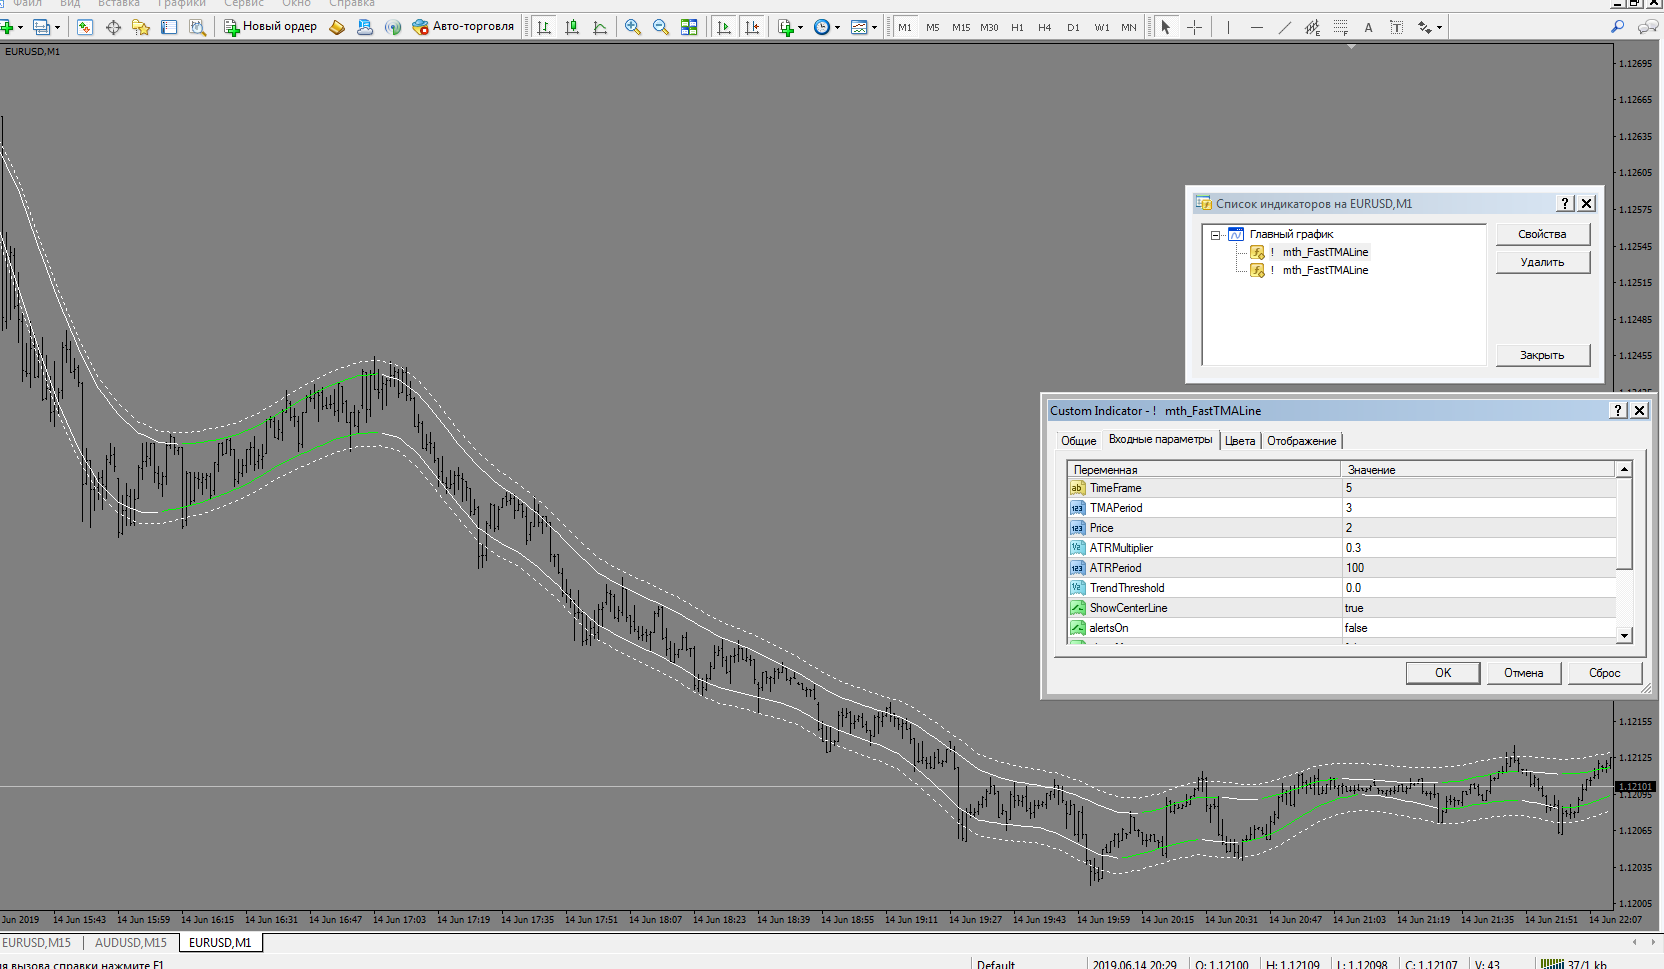The height and width of the screenshot is (969, 1664).
Task: Open the chart templates dropdown arrow
Action: 874,27
